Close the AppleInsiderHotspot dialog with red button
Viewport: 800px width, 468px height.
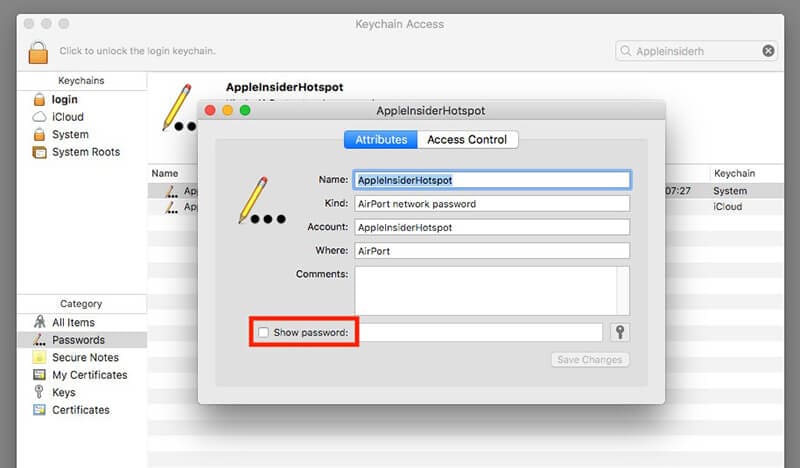(210, 110)
